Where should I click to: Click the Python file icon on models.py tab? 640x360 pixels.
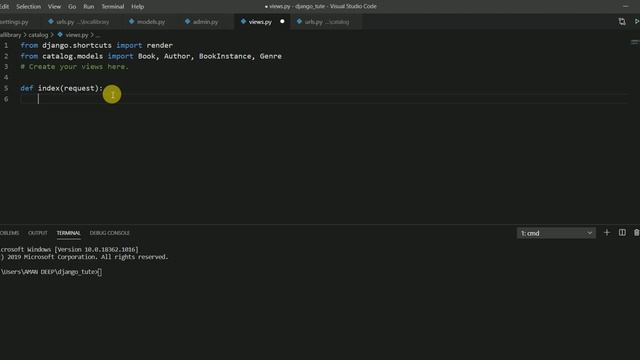tap(131, 21)
